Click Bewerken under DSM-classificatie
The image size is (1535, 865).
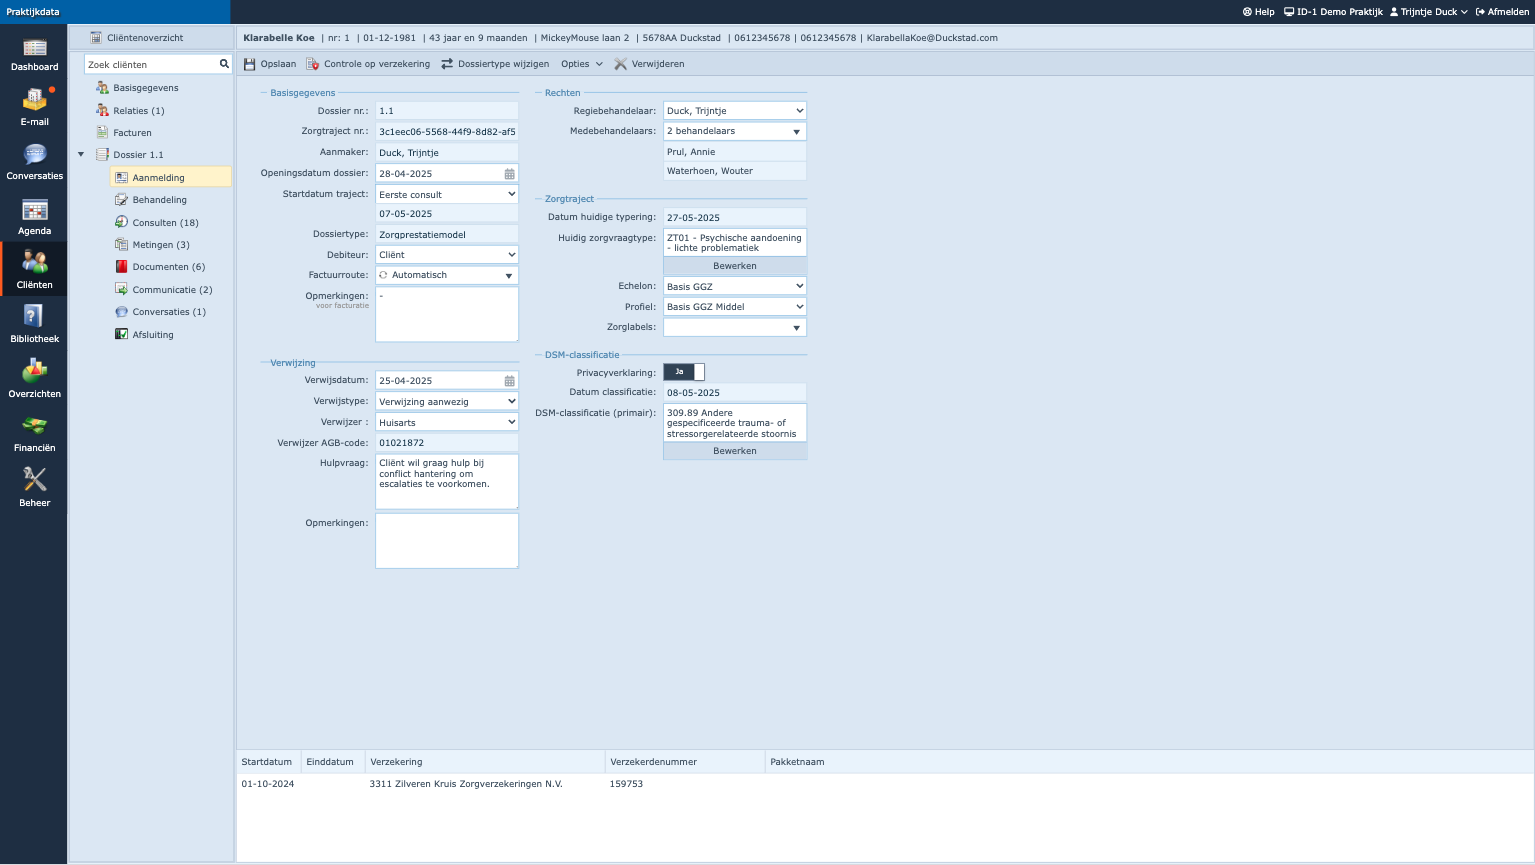734,451
